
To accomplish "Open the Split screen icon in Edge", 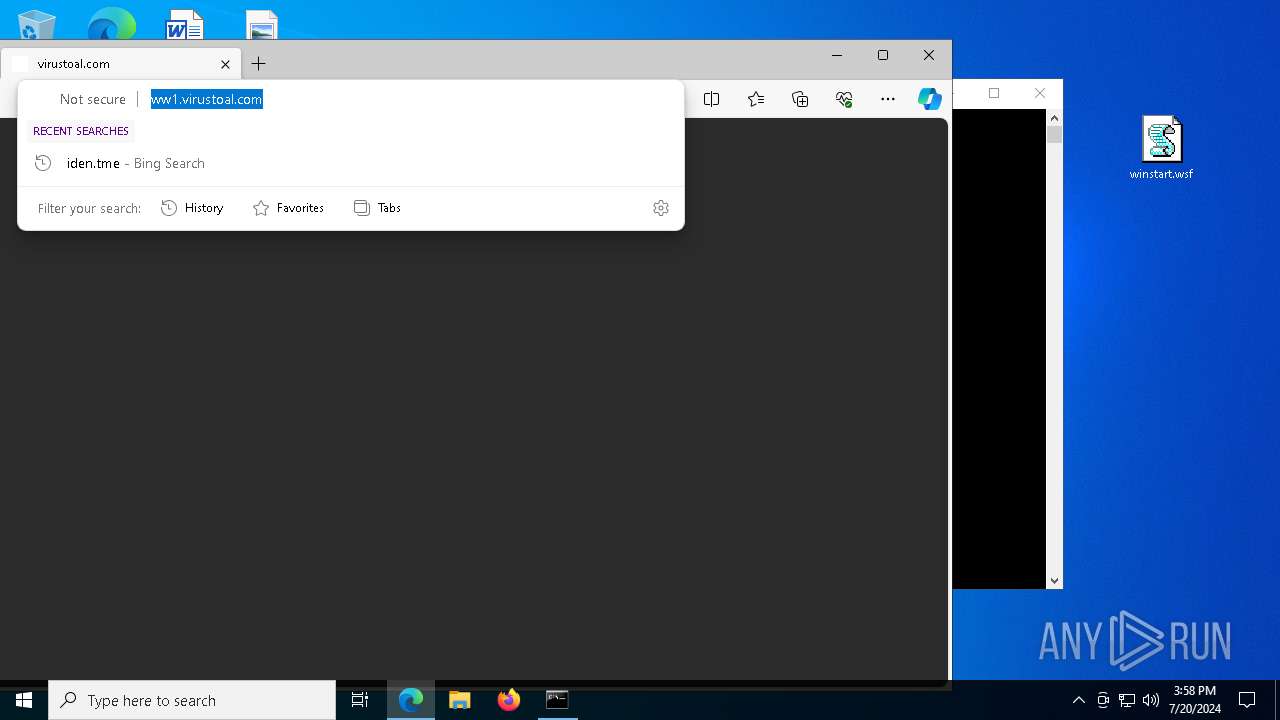I will [x=712, y=99].
